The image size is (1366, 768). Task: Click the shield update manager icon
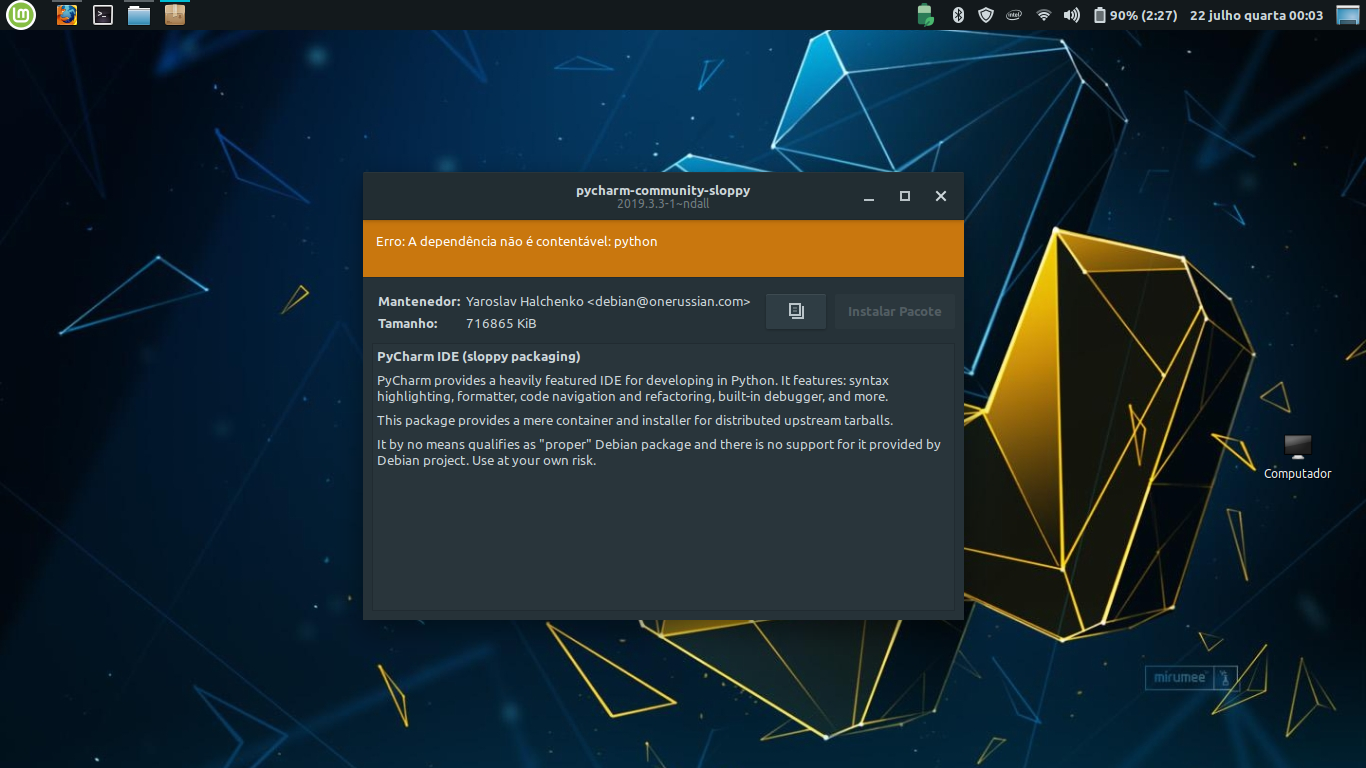click(x=986, y=15)
